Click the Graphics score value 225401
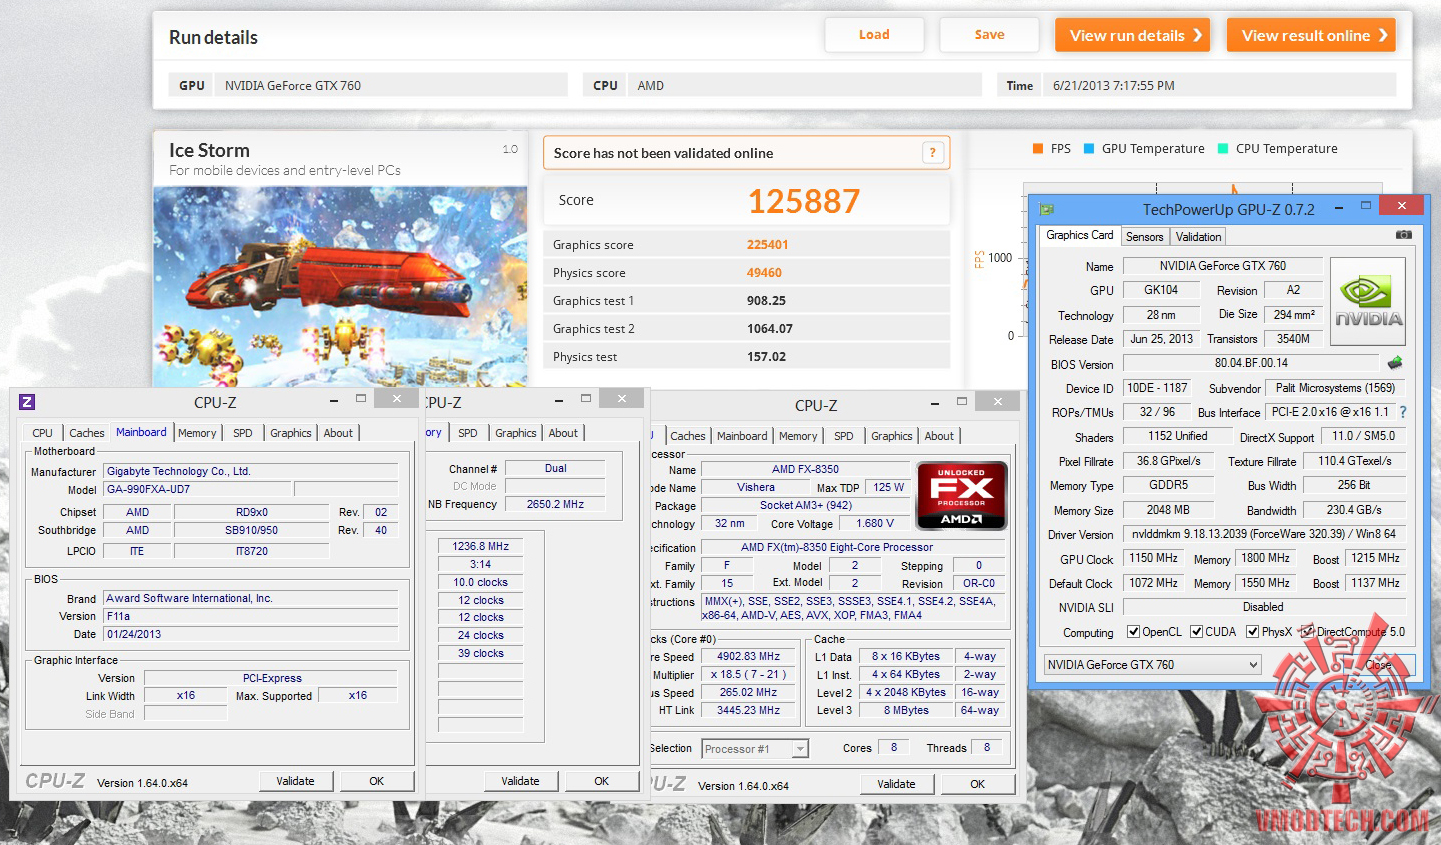 768,245
